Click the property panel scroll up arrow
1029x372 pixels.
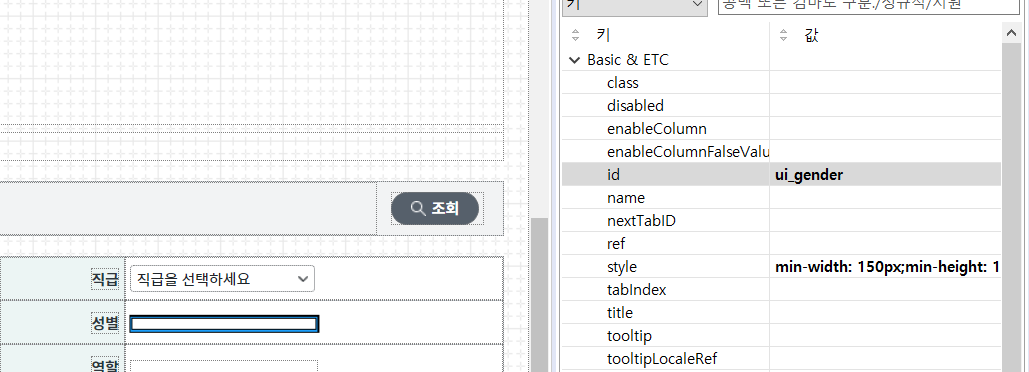[x=1011, y=32]
